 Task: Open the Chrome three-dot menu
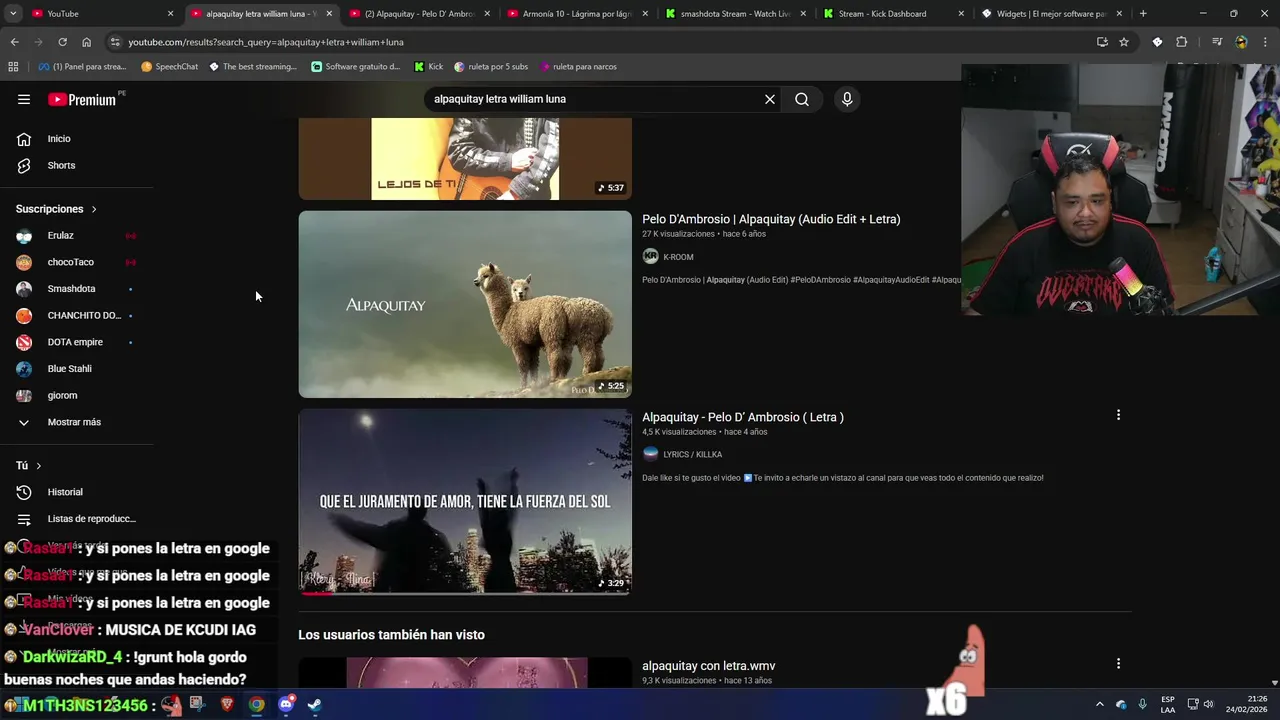1265,42
